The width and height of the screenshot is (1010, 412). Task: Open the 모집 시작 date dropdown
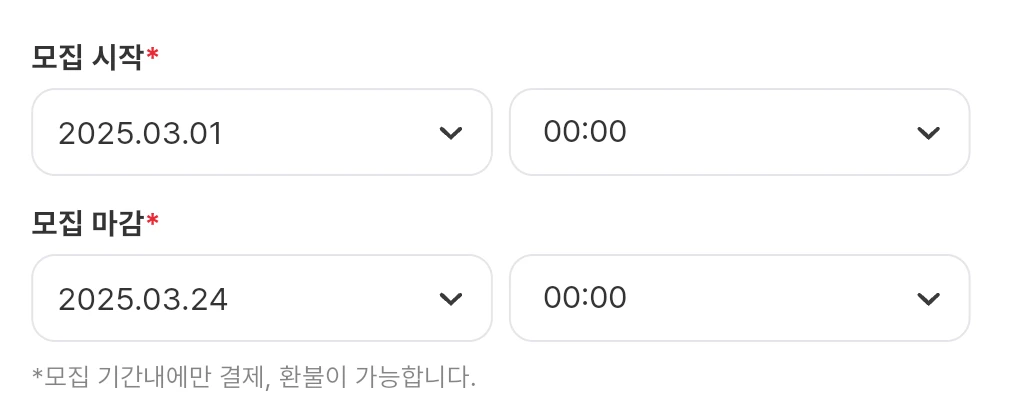click(x=262, y=132)
